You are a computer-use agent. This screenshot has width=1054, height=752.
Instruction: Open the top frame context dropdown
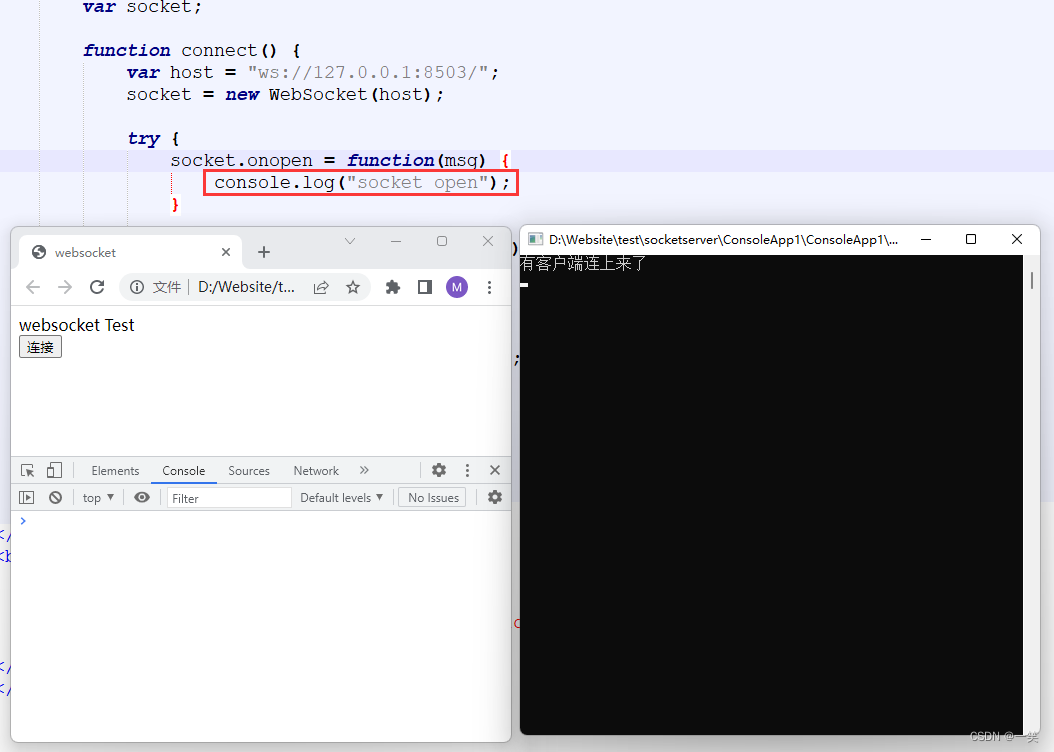click(97, 497)
